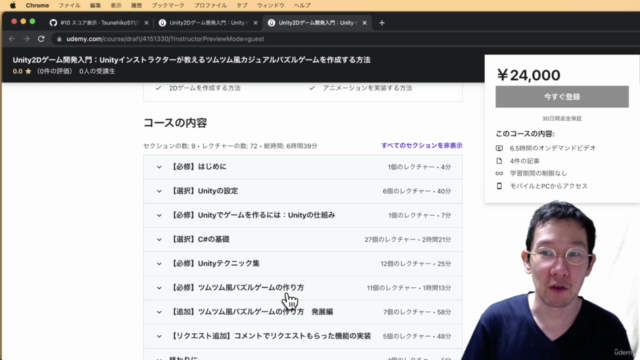Reload the current page
Screen dimensions: 640x360
[x=41, y=39]
